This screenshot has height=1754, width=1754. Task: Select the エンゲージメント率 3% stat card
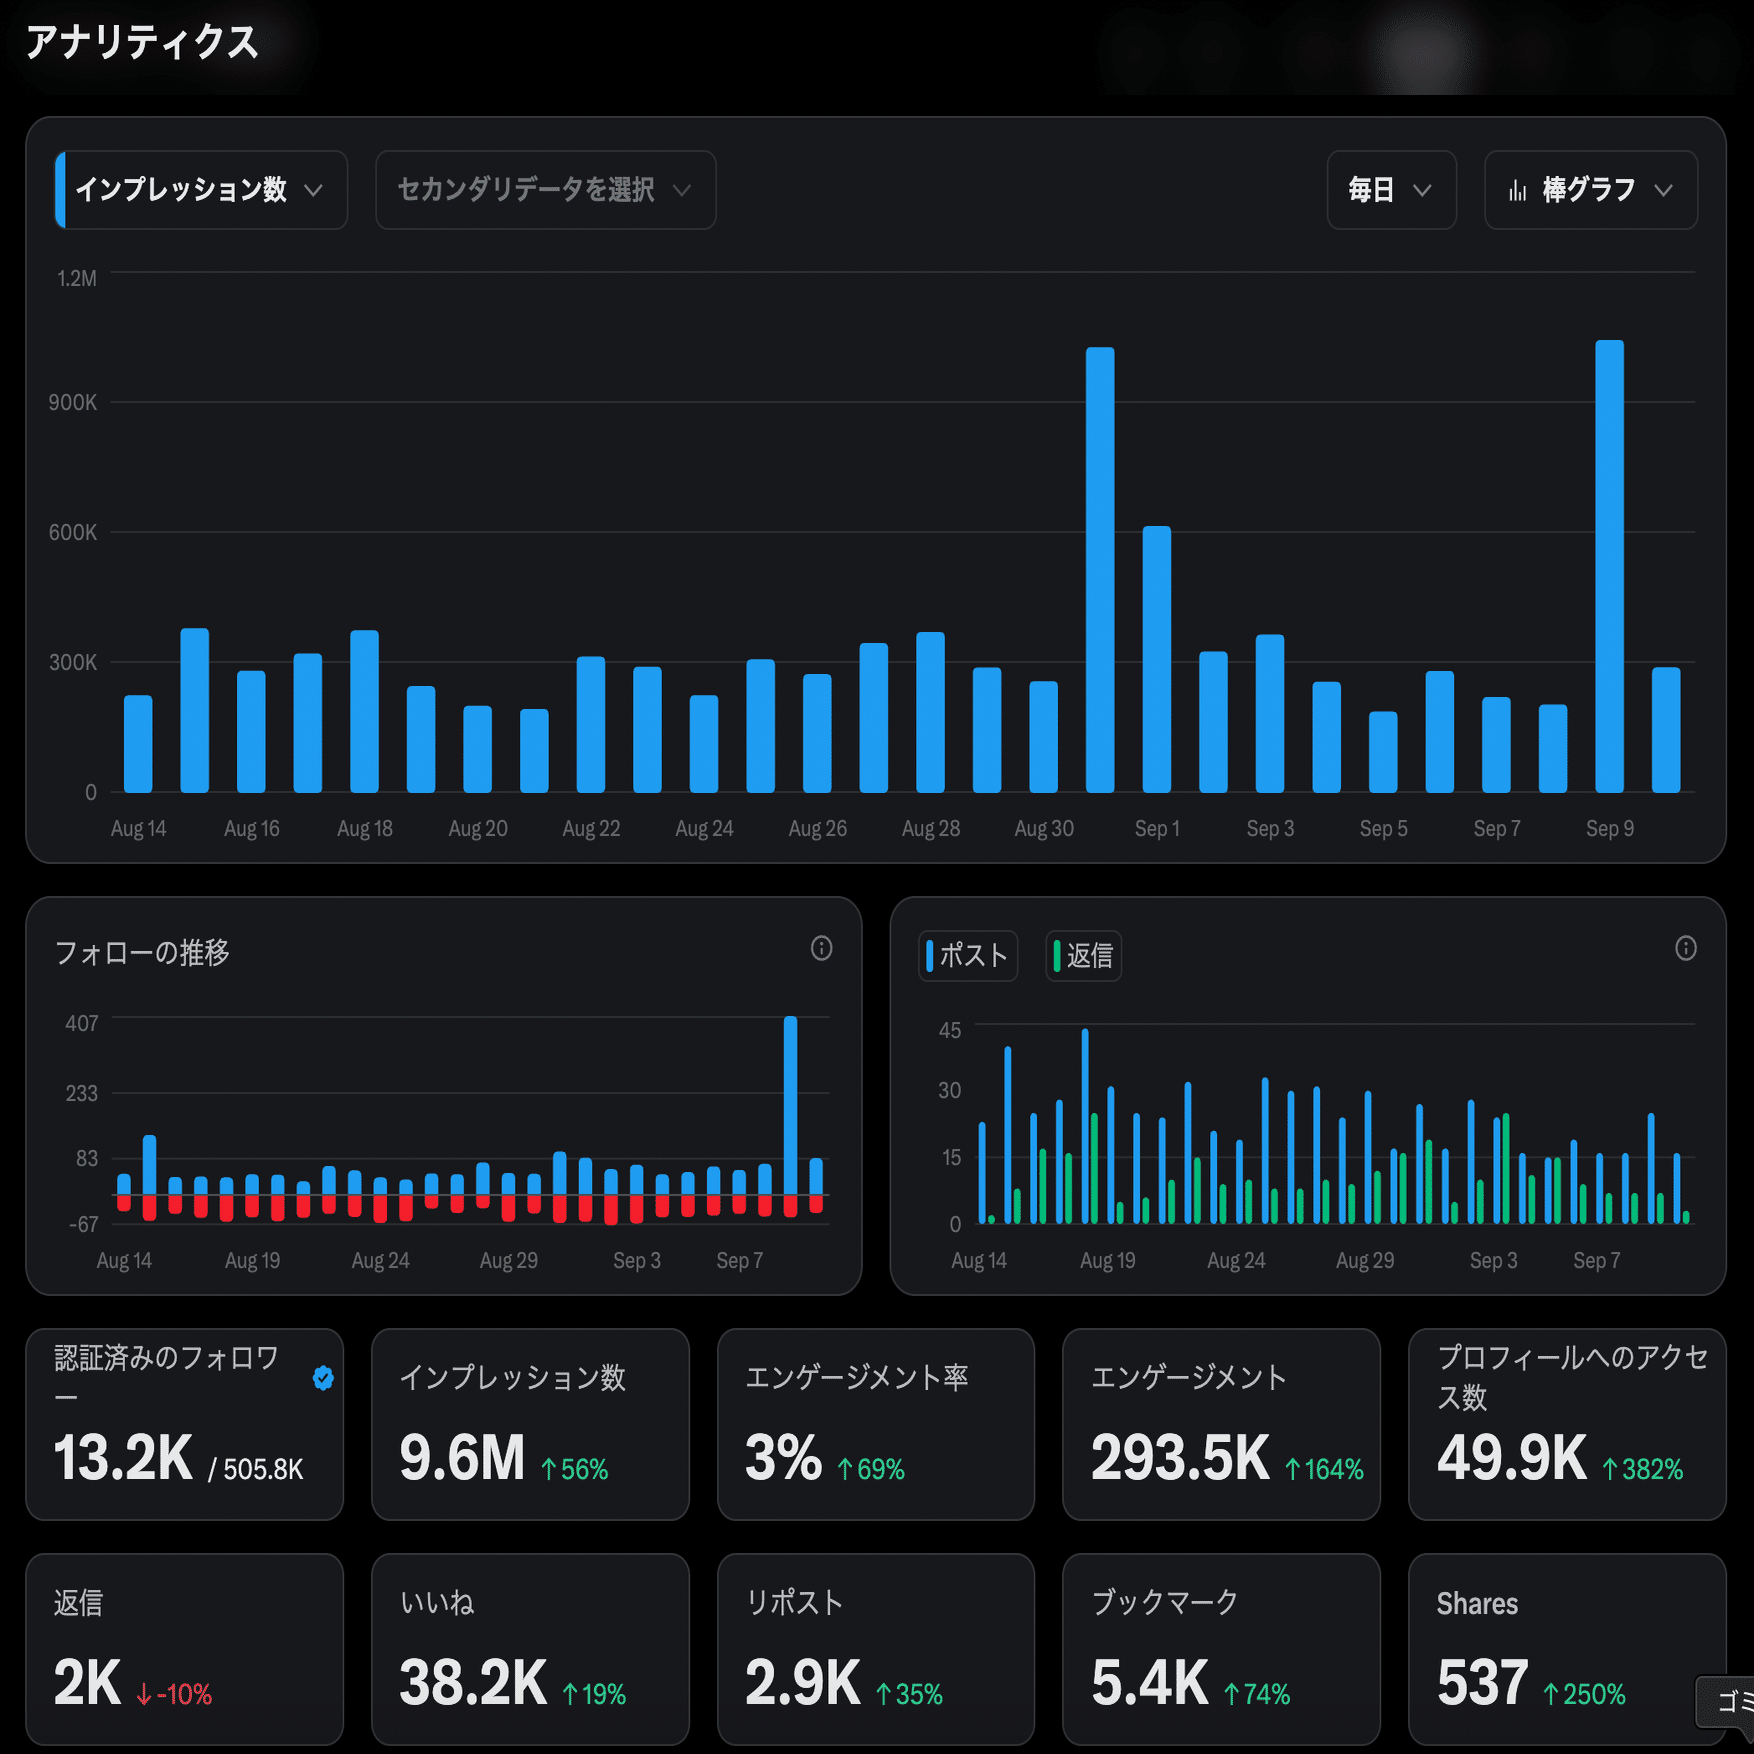[x=876, y=1424]
